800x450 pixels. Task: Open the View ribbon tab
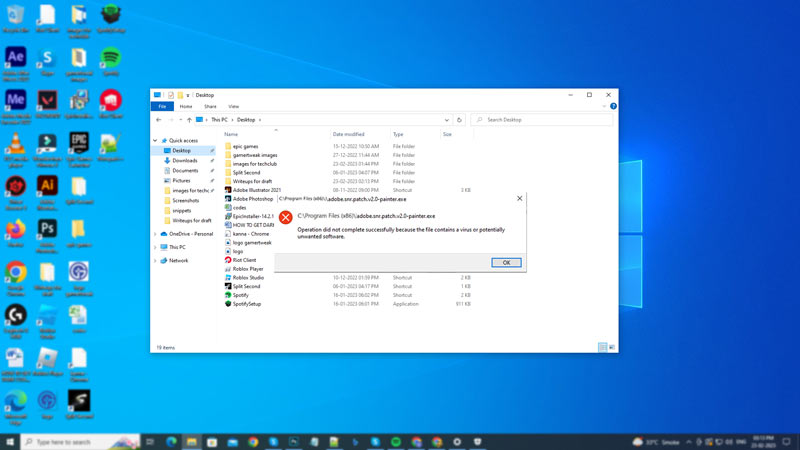click(x=234, y=107)
